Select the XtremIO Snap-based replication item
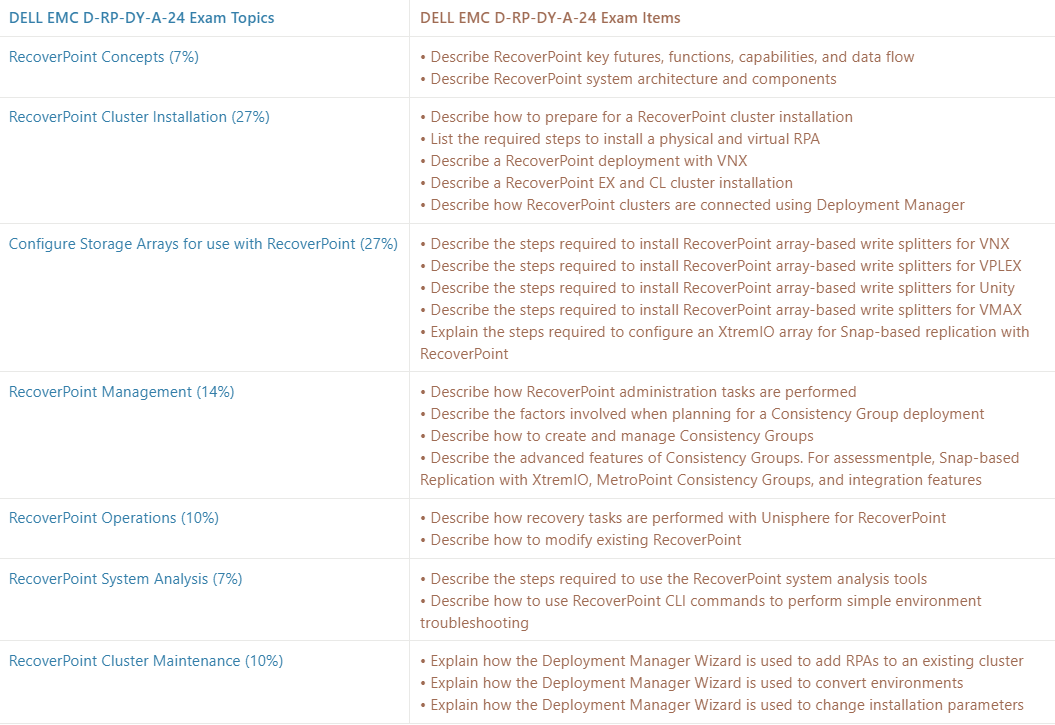 click(x=725, y=343)
